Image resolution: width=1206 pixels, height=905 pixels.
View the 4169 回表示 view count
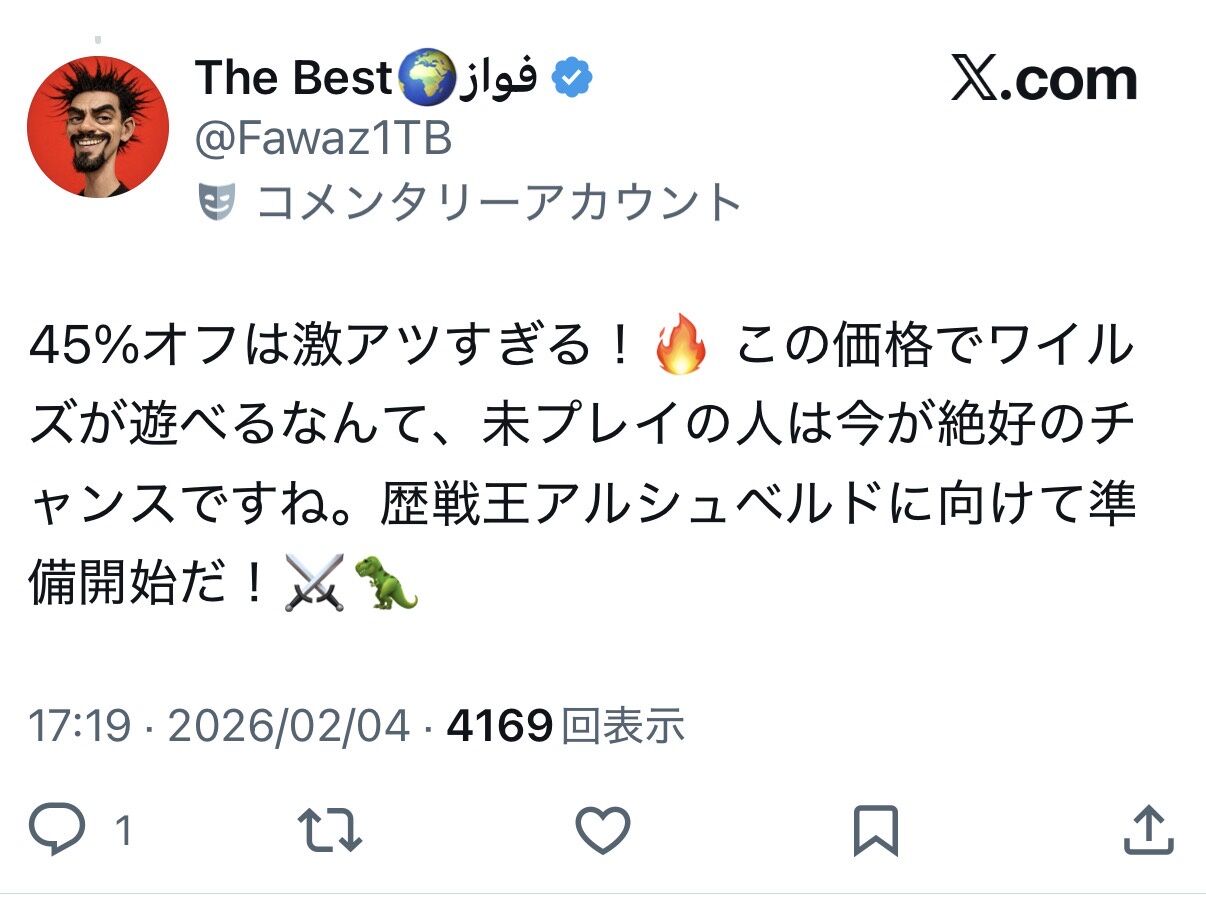coord(565,726)
